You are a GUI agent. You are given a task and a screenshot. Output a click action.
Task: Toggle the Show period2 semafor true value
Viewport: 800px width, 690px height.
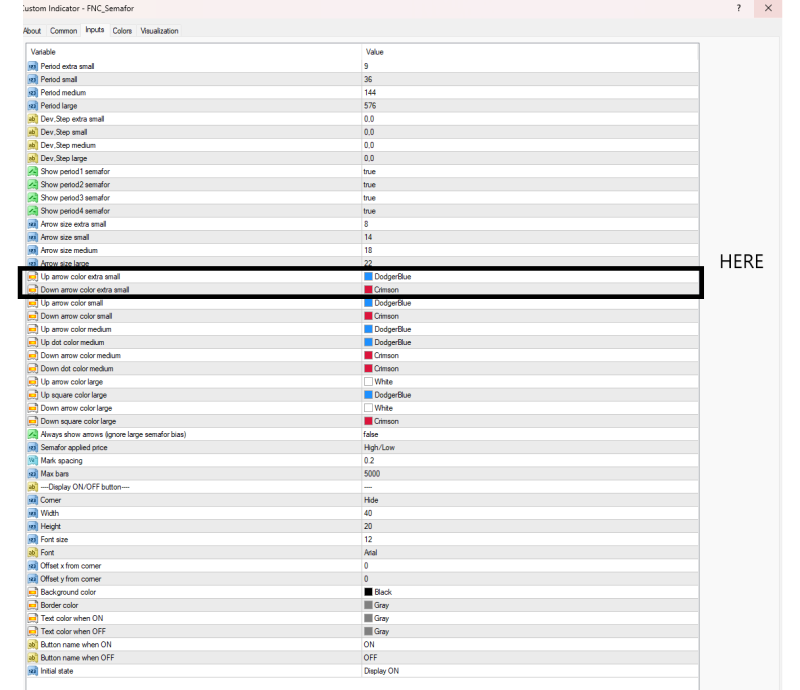point(369,185)
